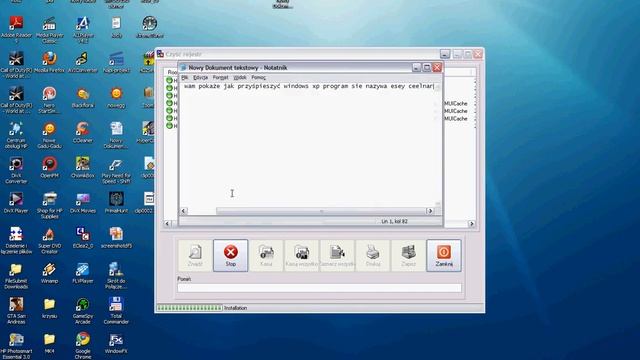The width and height of the screenshot is (640, 360).
Task: Open GTA San Andreas desktop icon
Action: click(16, 311)
